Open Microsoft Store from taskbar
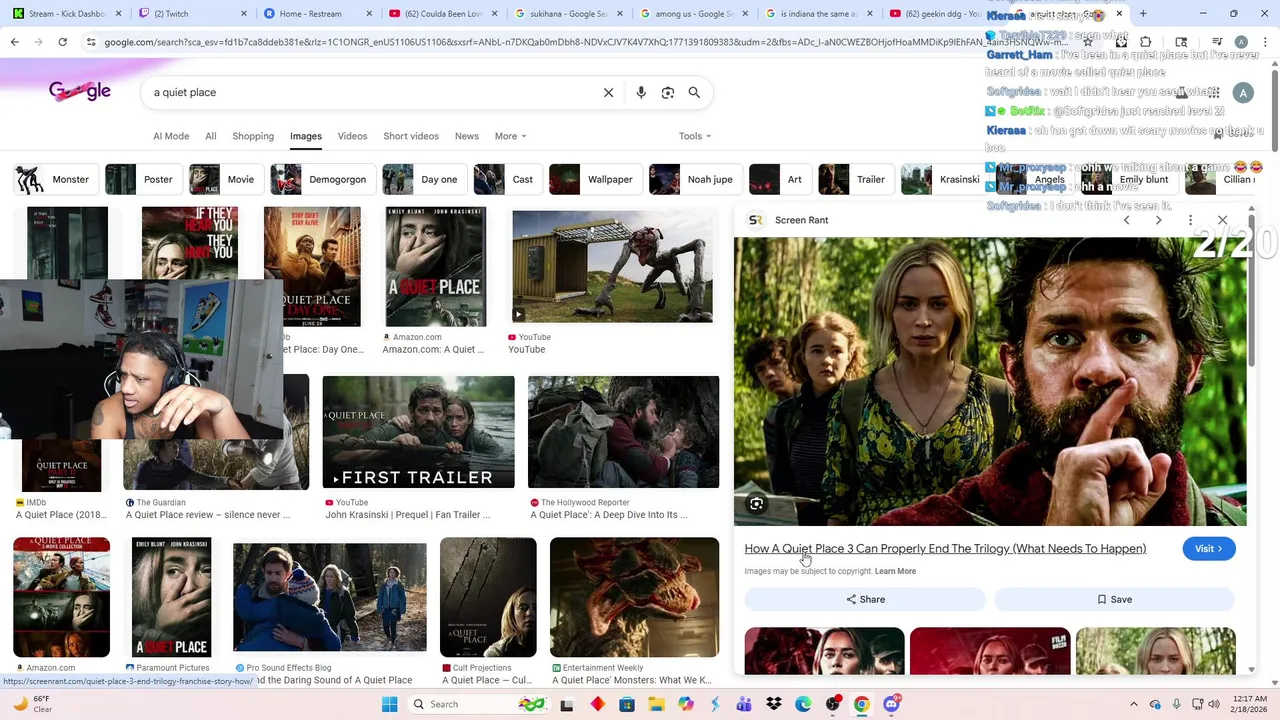This screenshot has height=720, width=1280. click(x=627, y=704)
